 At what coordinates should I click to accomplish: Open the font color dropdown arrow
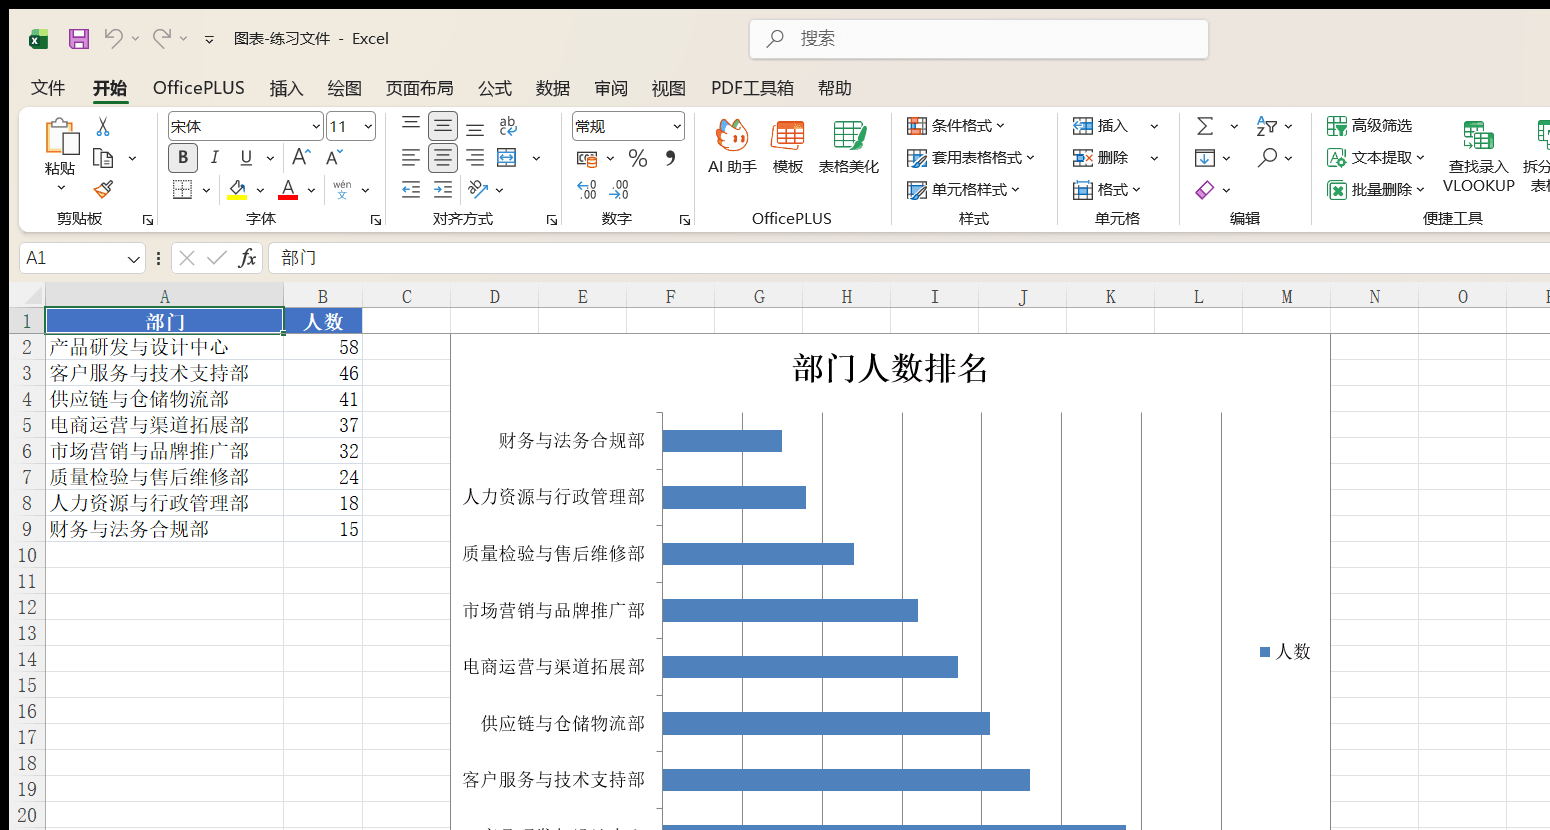[311, 190]
